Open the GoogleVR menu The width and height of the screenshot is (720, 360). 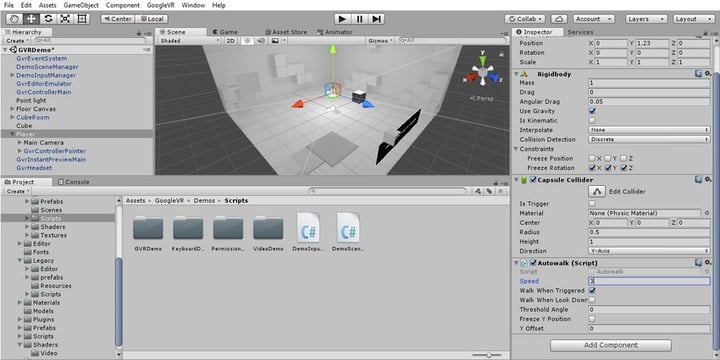click(161, 6)
